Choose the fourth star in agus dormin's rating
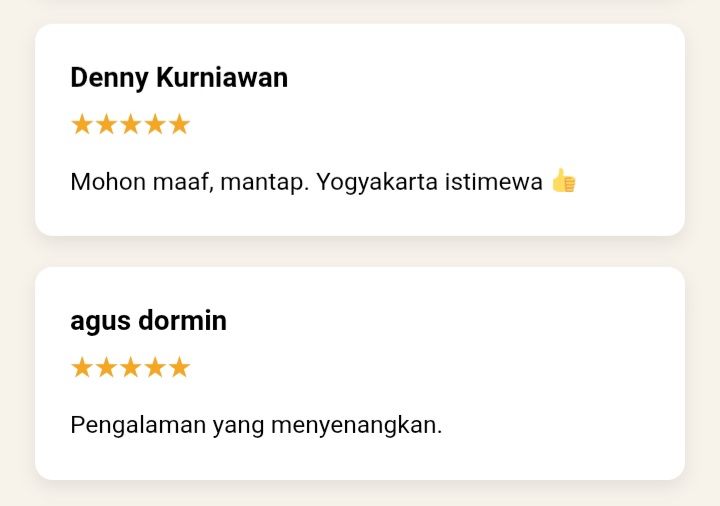Screen dimensions: 720x506 (154, 368)
